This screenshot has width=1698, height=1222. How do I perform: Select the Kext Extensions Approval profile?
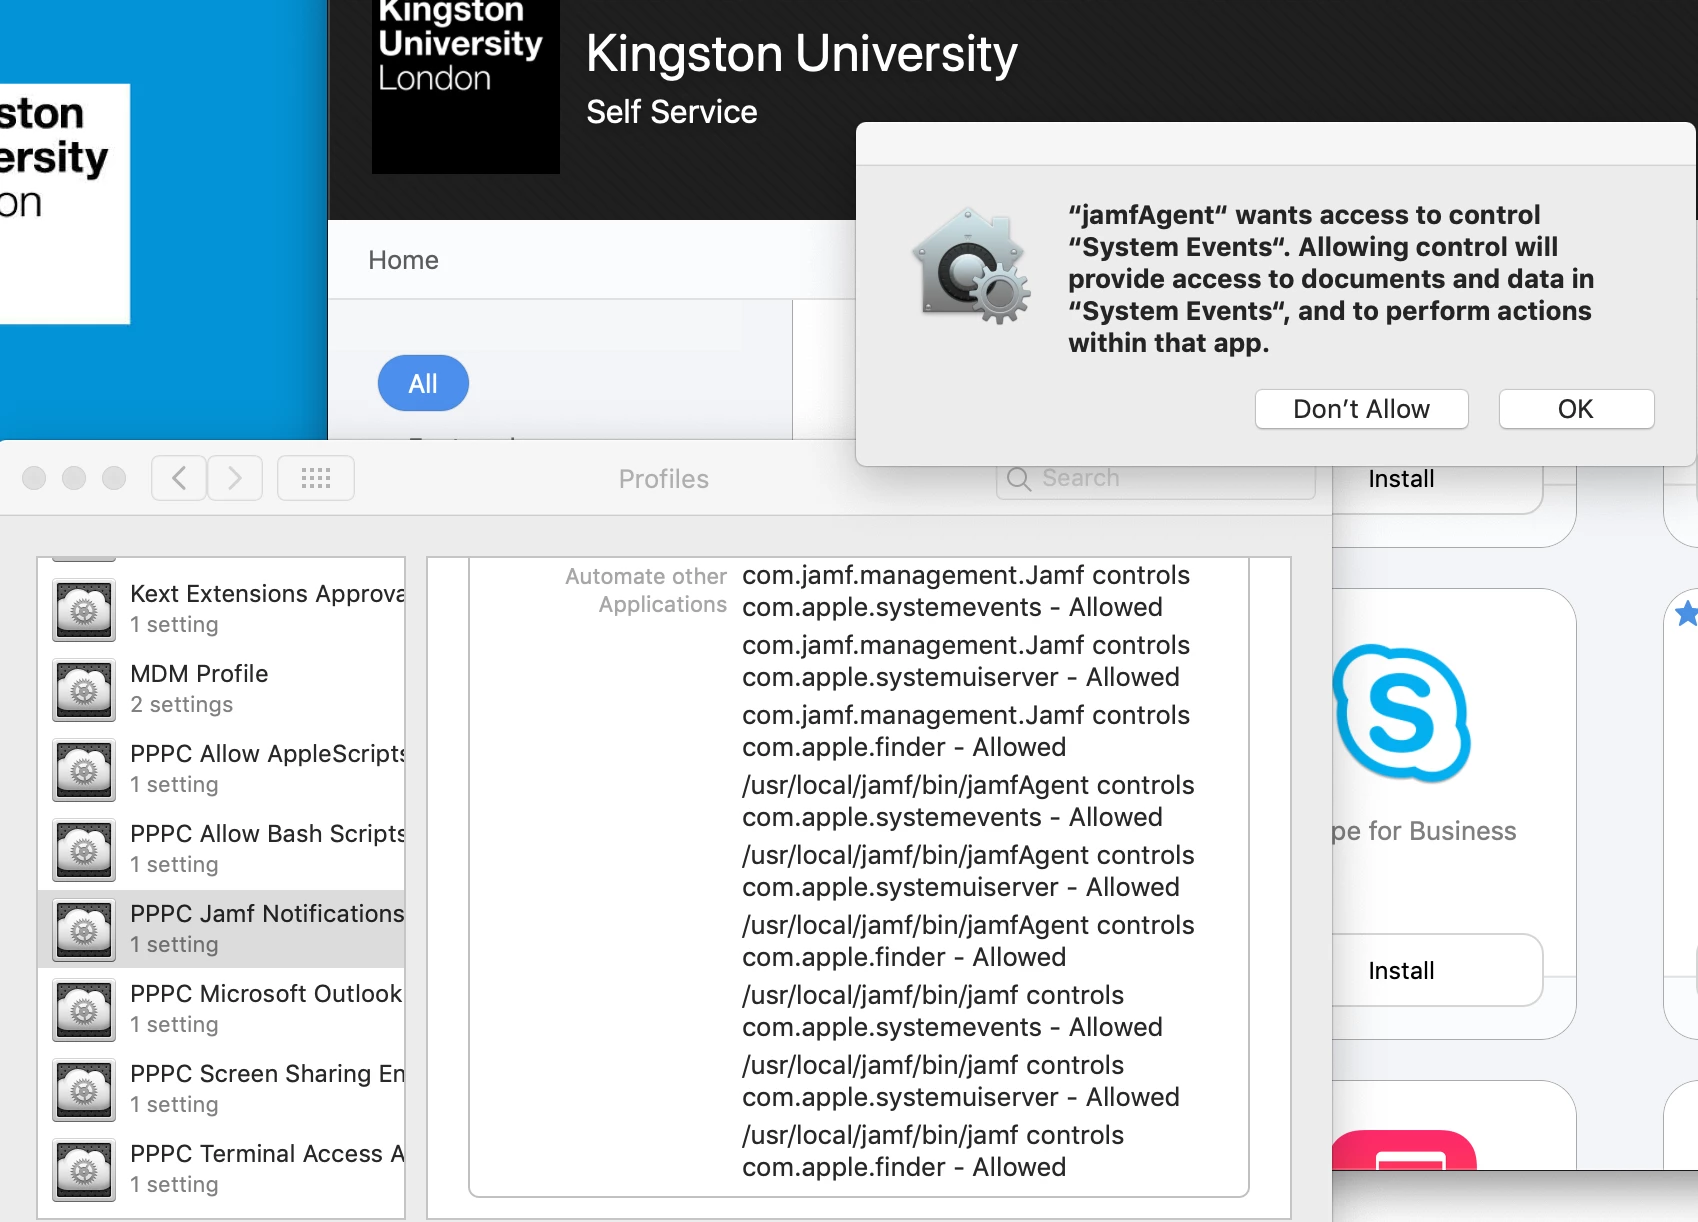pyautogui.click(x=221, y=609)
